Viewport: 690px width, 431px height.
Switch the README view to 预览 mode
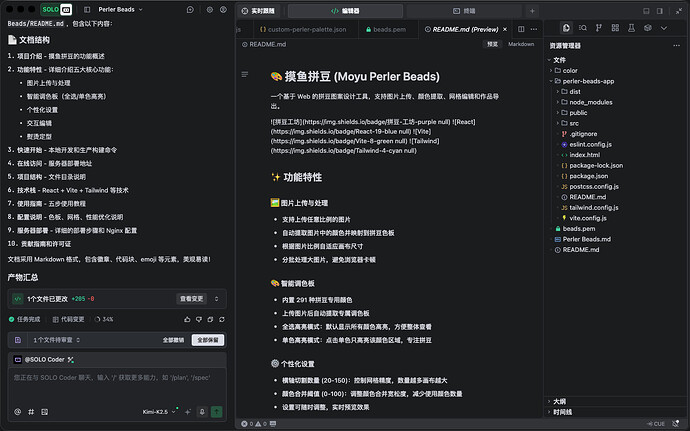point(493,45)
